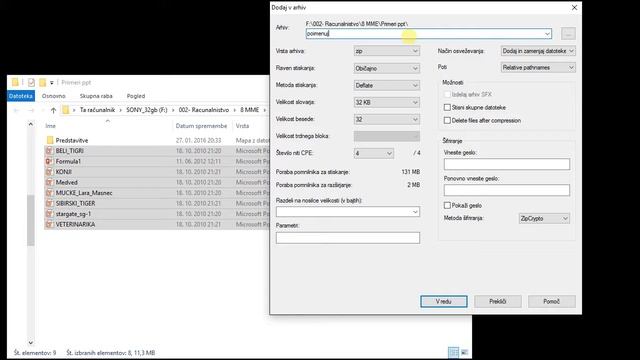Click the Vnesite geslo password field
This screenshot has width=640, height=360.
click(507, 164)
